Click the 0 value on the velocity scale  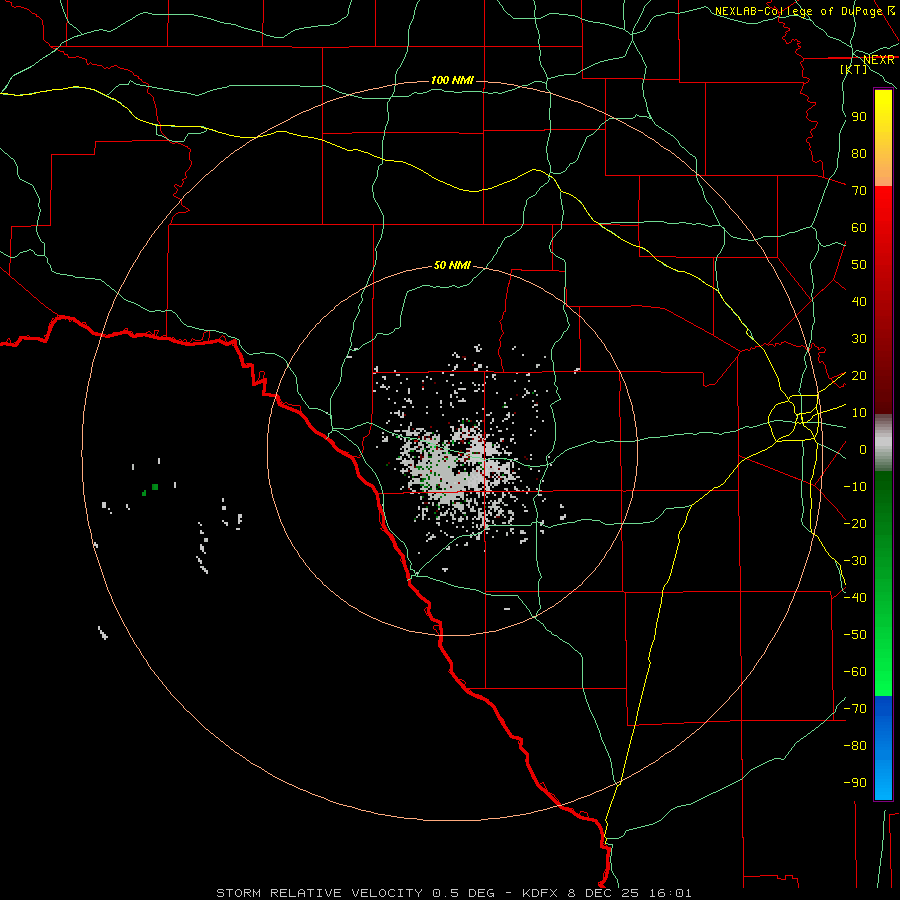coord(862,450)
